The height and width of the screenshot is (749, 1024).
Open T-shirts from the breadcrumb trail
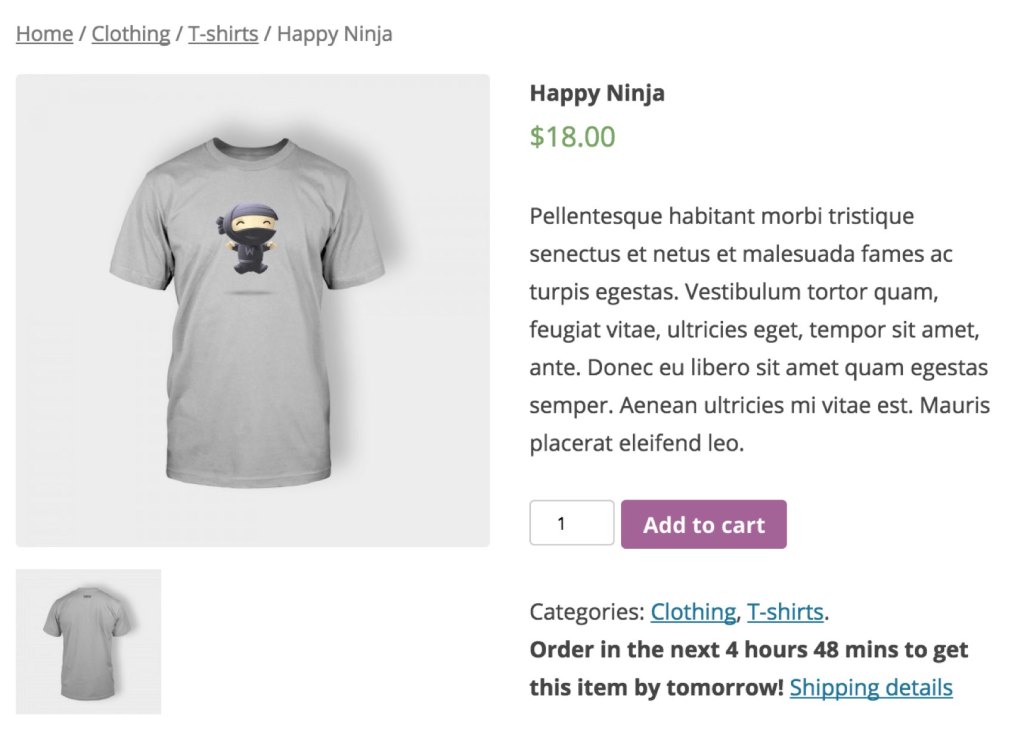pyautogui.click(x=222, y=33)
